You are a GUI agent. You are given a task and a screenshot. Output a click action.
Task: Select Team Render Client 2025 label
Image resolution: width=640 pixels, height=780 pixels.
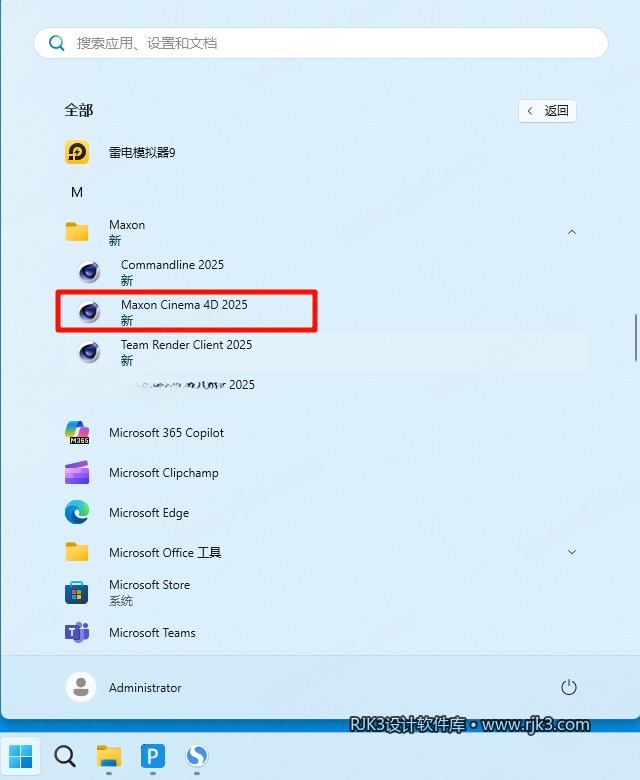186,345
